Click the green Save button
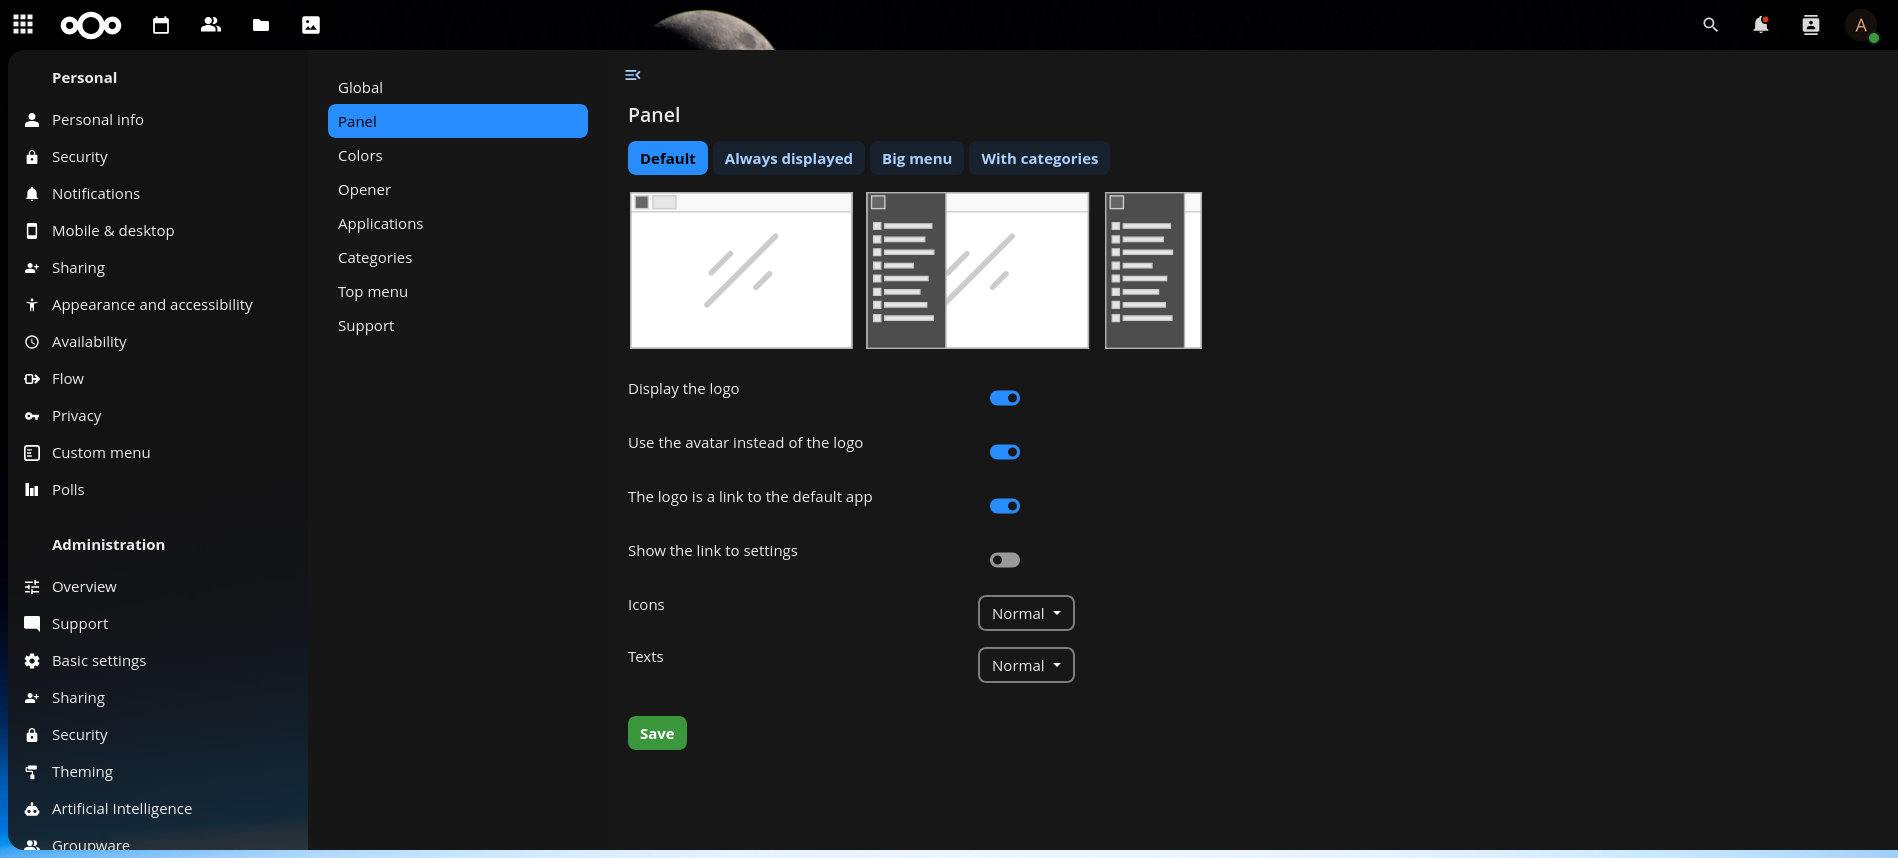The image size is (1898, 858). pyautogui.click(x=657, y=733)
